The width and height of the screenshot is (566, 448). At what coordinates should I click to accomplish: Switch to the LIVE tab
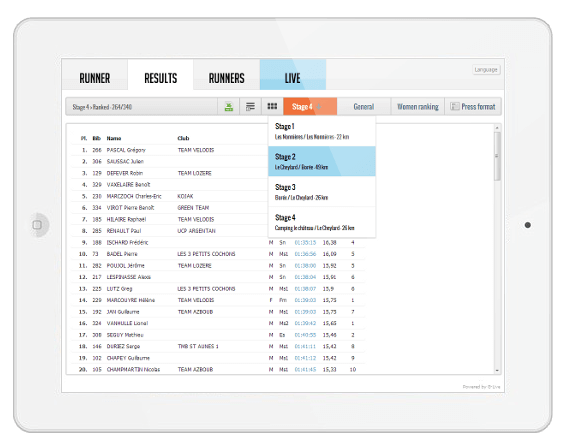(x=293, y=75)
